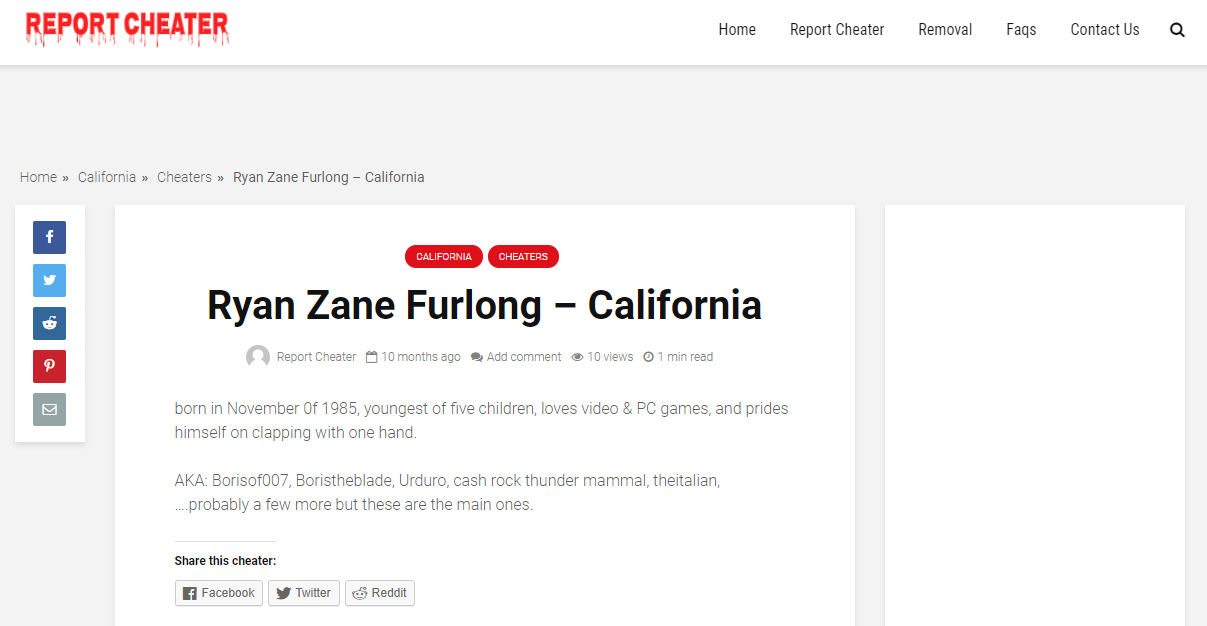Open the search magnifier in header
Screen dimensions: 1207x626
click(x=1177, y=30)
